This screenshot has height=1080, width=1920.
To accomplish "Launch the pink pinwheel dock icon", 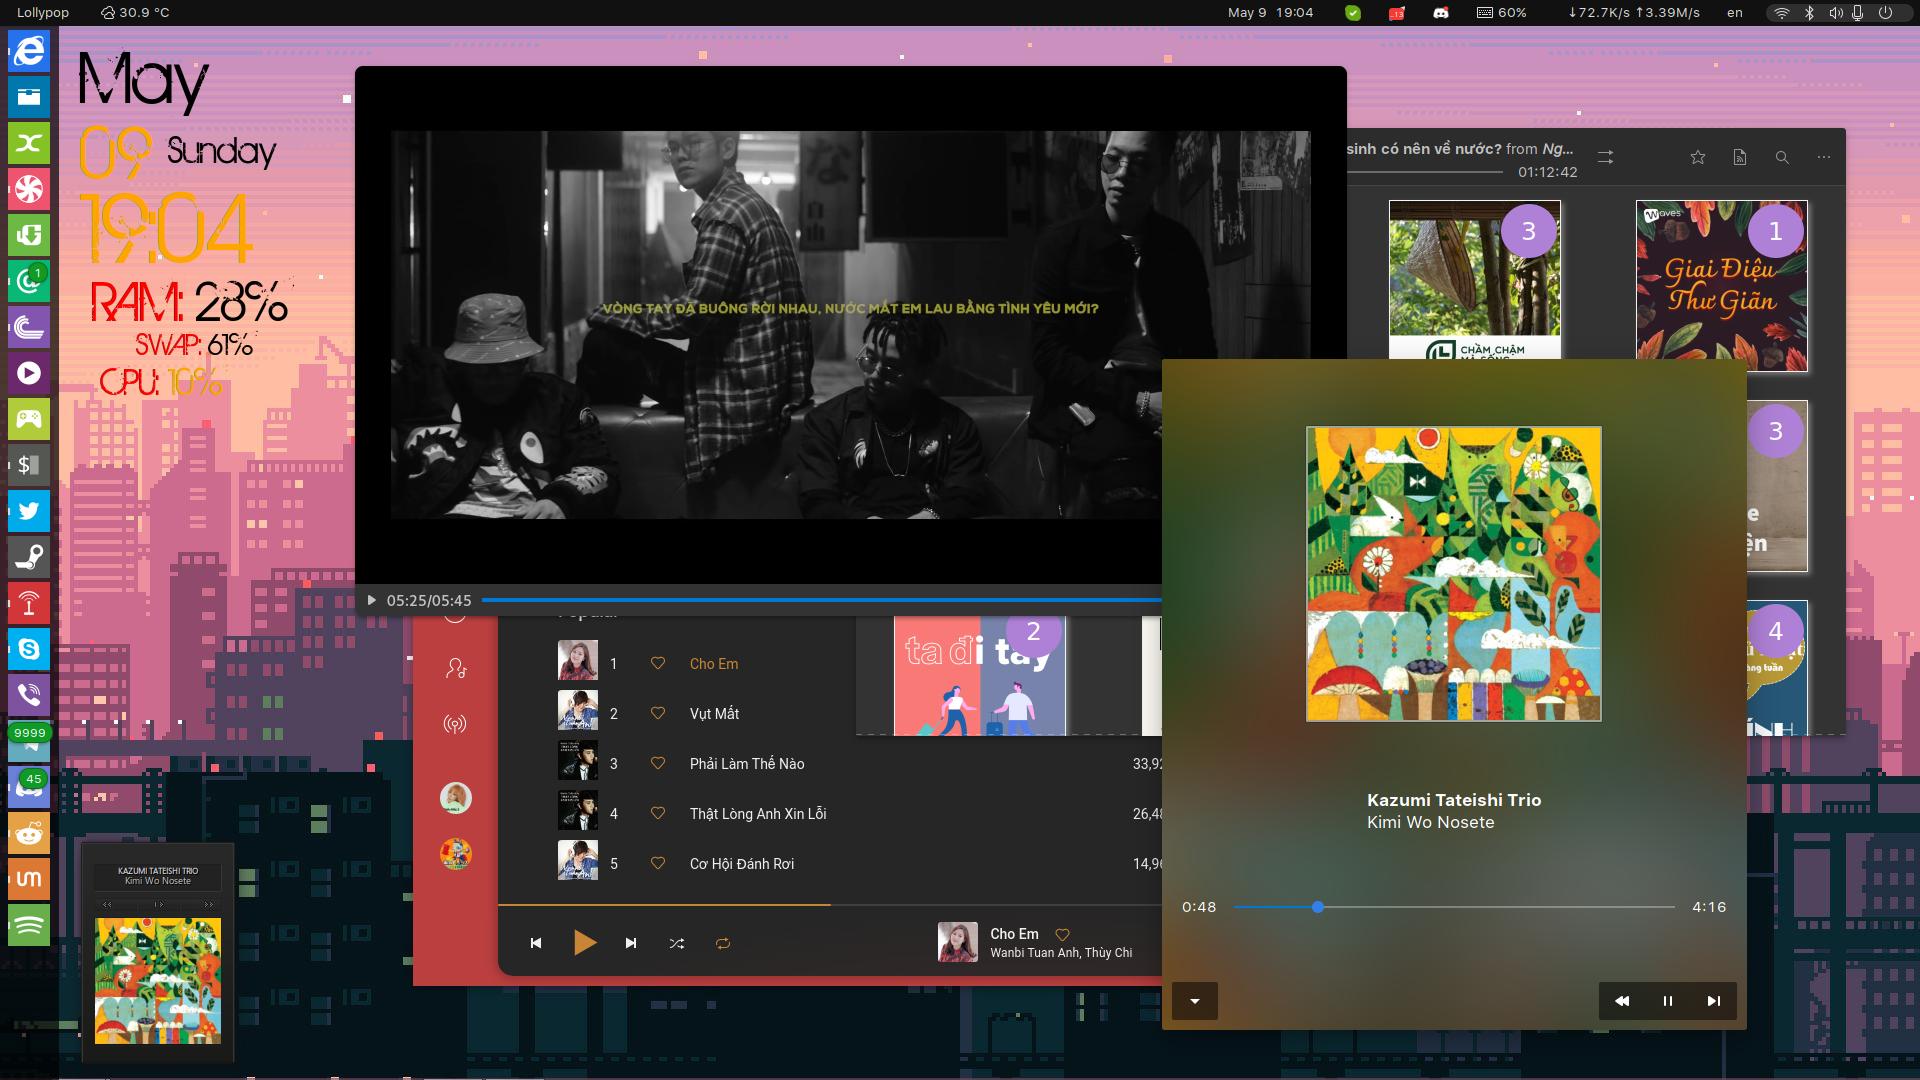I will (x=29, y=188).
